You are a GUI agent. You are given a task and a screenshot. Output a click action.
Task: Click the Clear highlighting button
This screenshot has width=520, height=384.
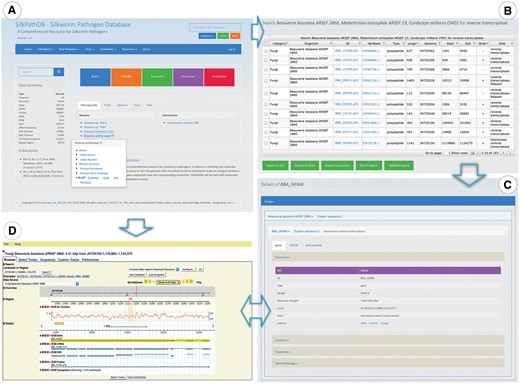pos(137,377)
